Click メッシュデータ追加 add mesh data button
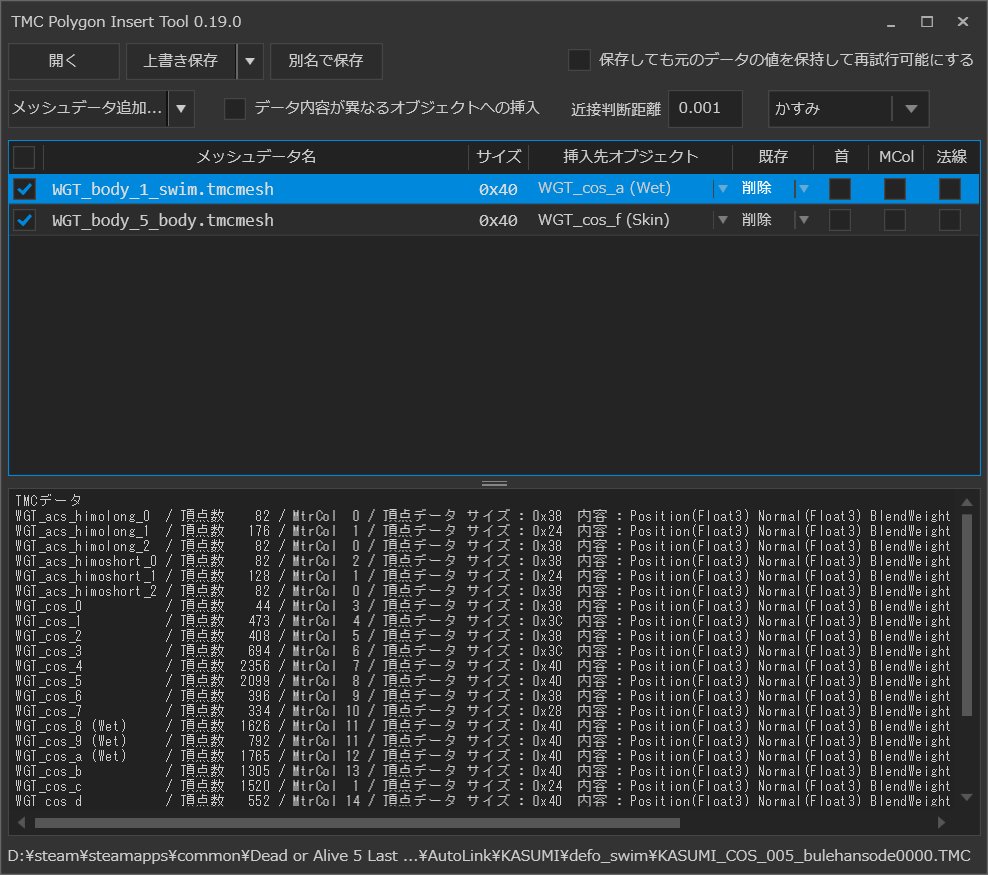Viewport: 988px width, 875px height. (88, 108)
